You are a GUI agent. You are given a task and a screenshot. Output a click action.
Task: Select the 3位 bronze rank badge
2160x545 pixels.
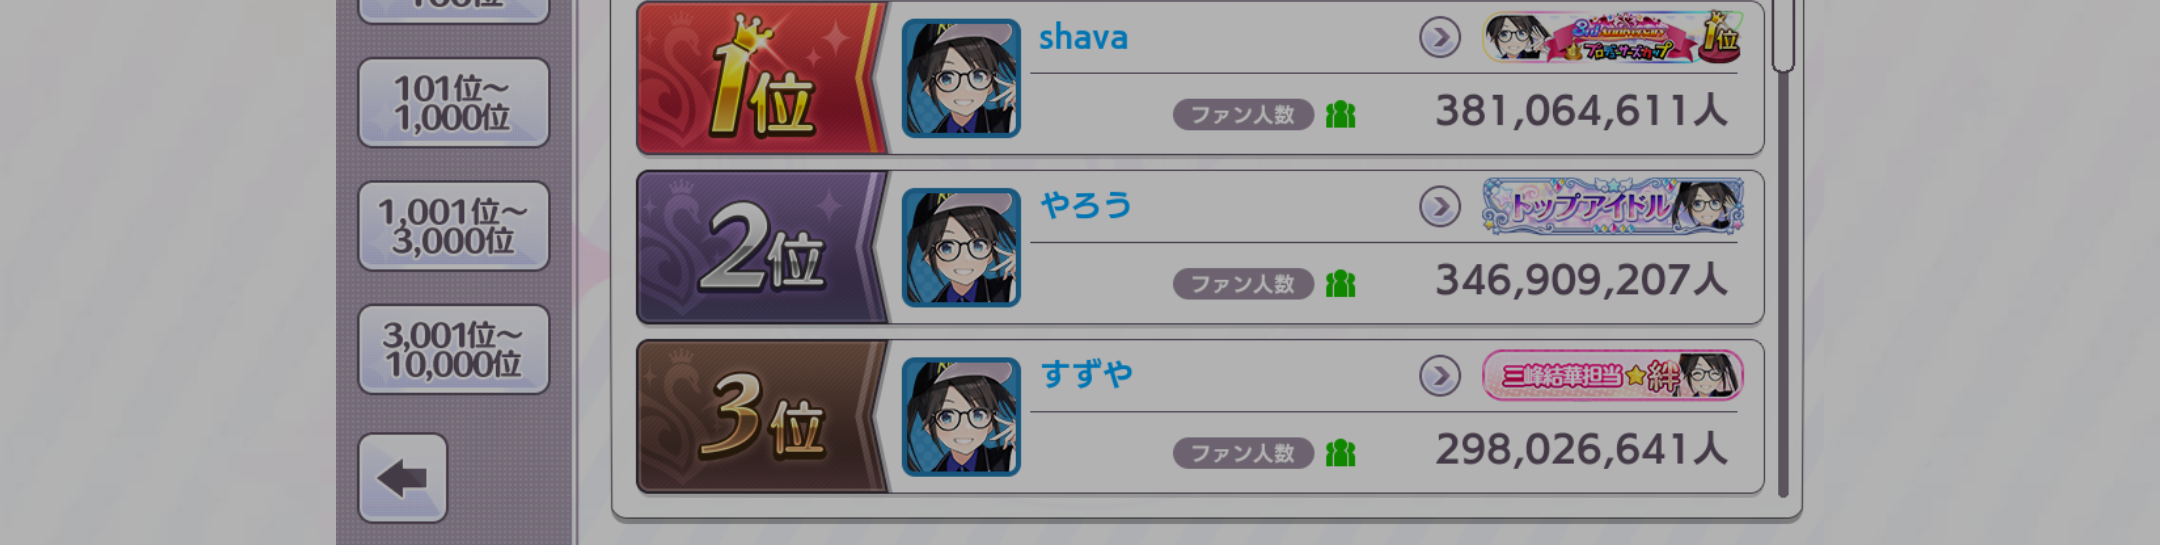point(760,416)
